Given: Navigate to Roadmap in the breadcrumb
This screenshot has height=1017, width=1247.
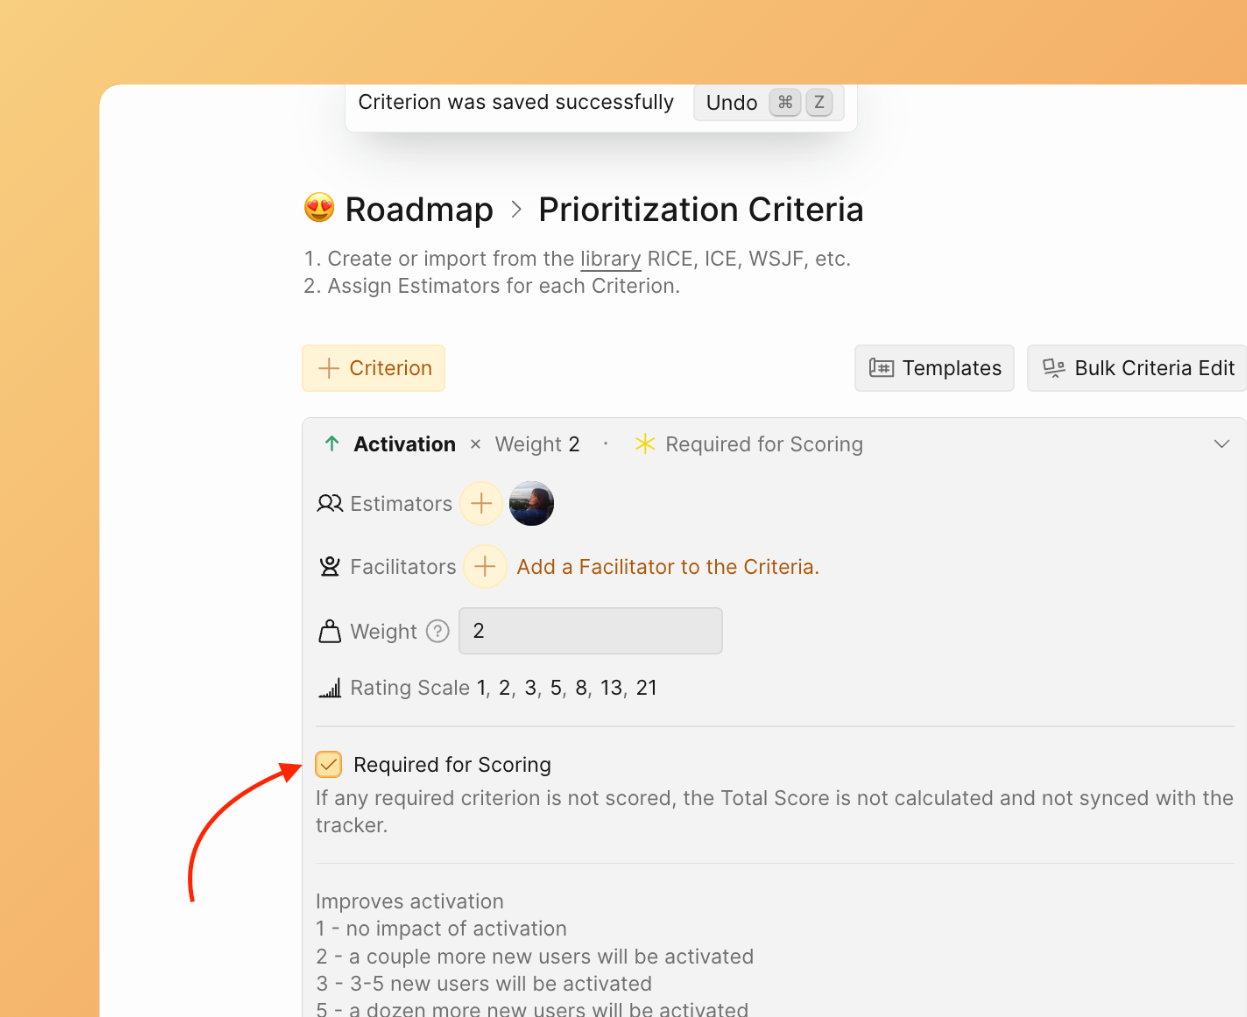Looking at the screenshot, I should tap(419, 209).
